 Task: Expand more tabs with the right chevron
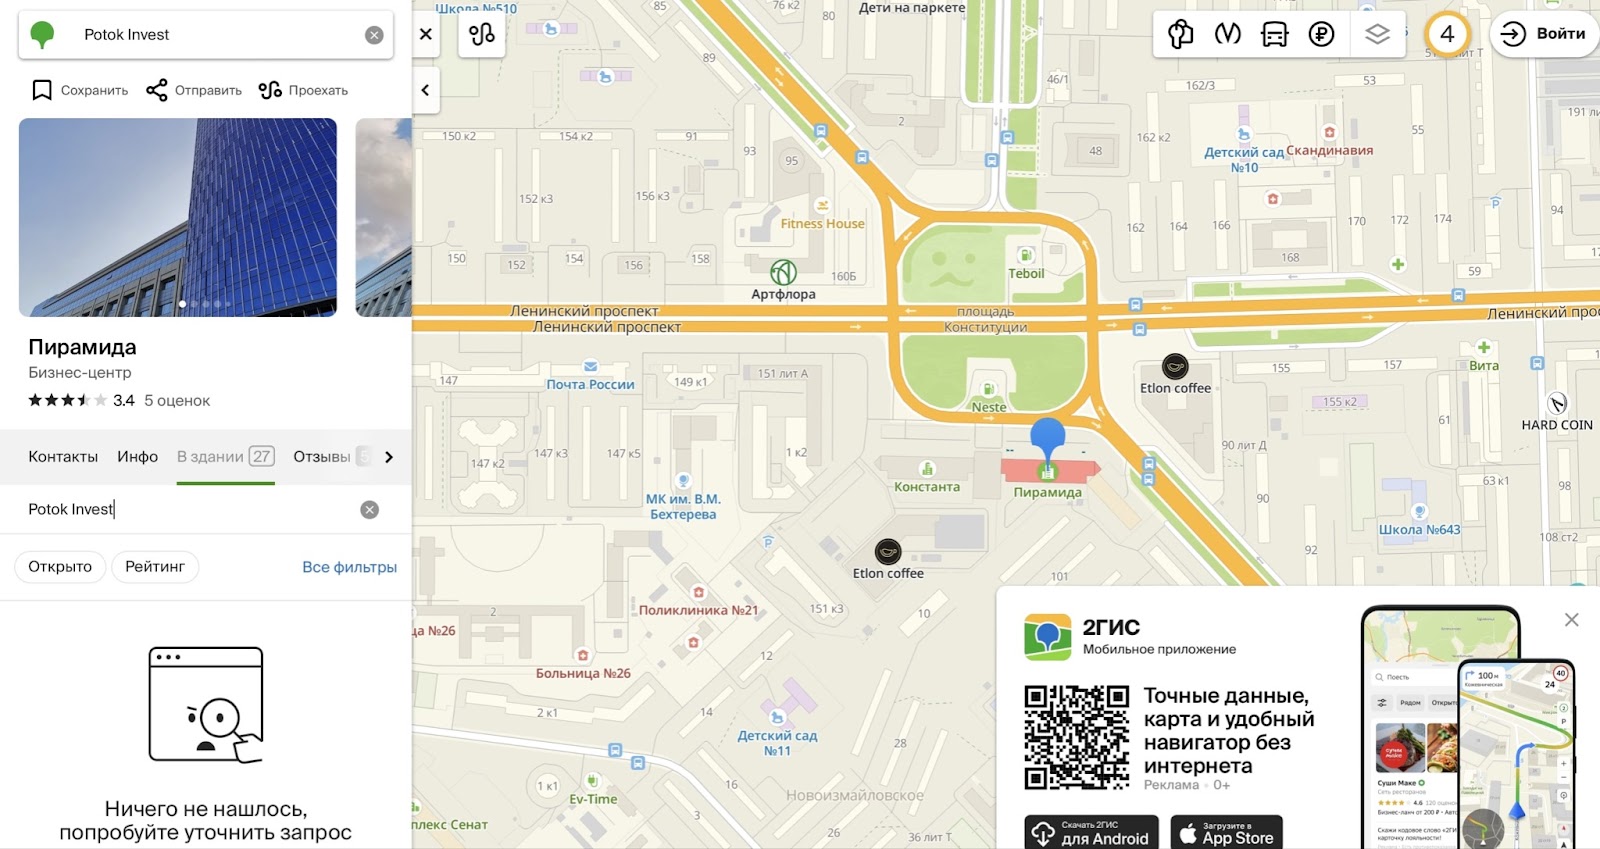pyautogui.click(x=389, y=457)
